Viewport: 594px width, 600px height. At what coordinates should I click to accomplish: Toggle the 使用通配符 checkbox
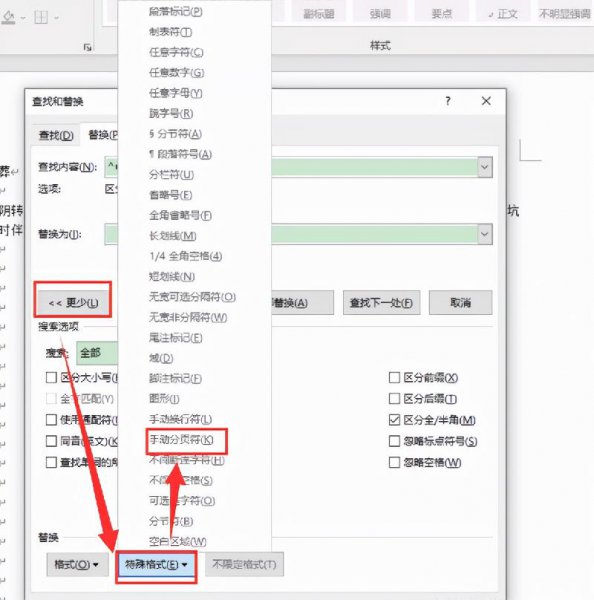click(x=51, y=420)
